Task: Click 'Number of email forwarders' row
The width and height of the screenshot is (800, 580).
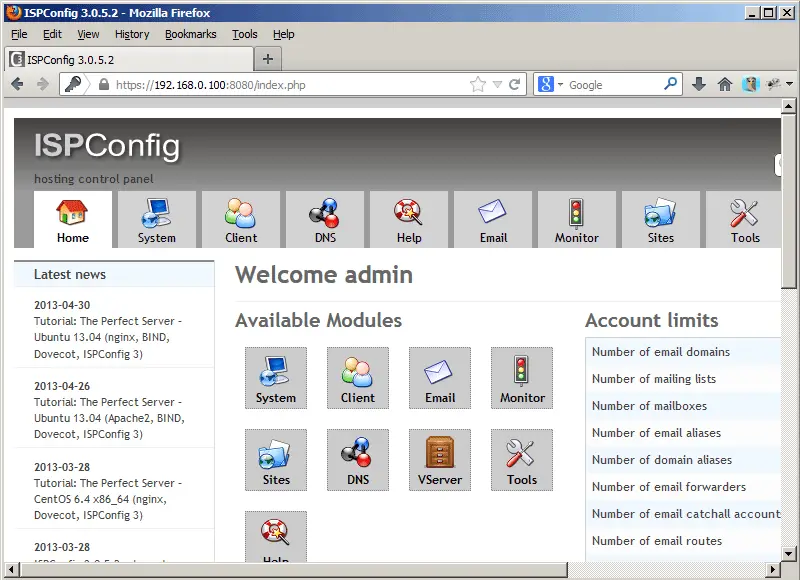Action: point(683,487)
